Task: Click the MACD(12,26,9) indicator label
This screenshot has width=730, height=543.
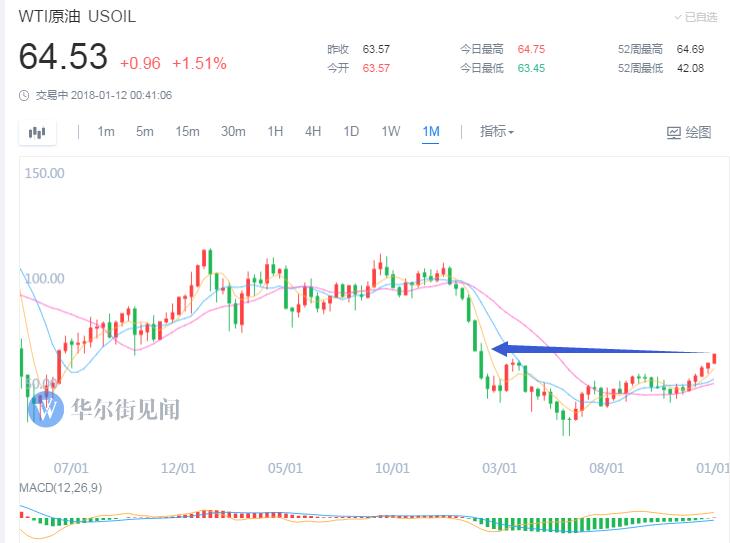Action: (60, 487)
